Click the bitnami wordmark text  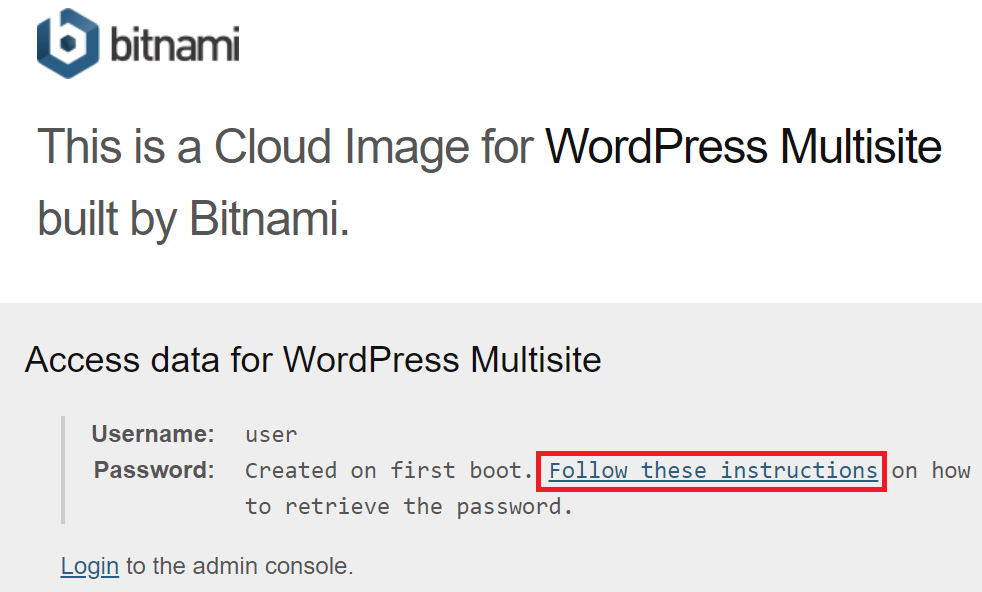[175, 45]
